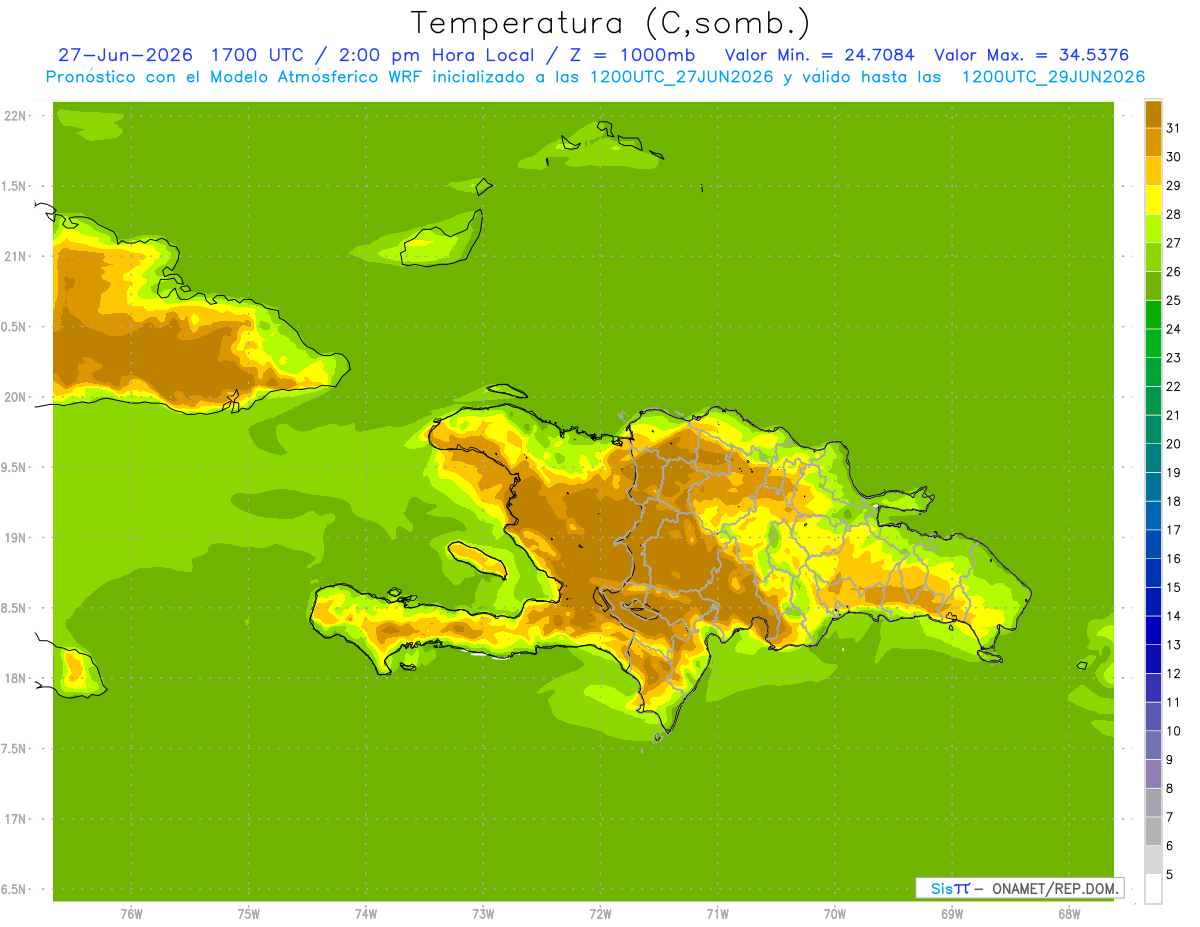Viewport: 1200px width, 927px height.
Task: Select the valid-until time '1200UTC_29JUN2026'
Action: pyautogui.click(x=1053, y=77)
